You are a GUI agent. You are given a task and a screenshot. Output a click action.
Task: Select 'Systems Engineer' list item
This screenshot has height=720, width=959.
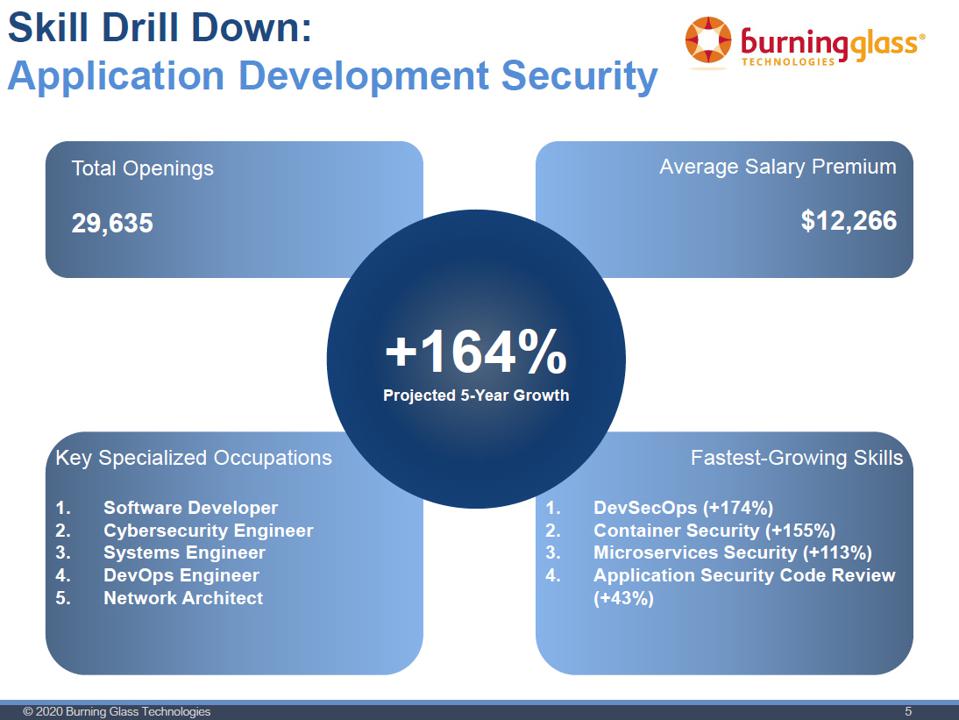tap(184, 552)
